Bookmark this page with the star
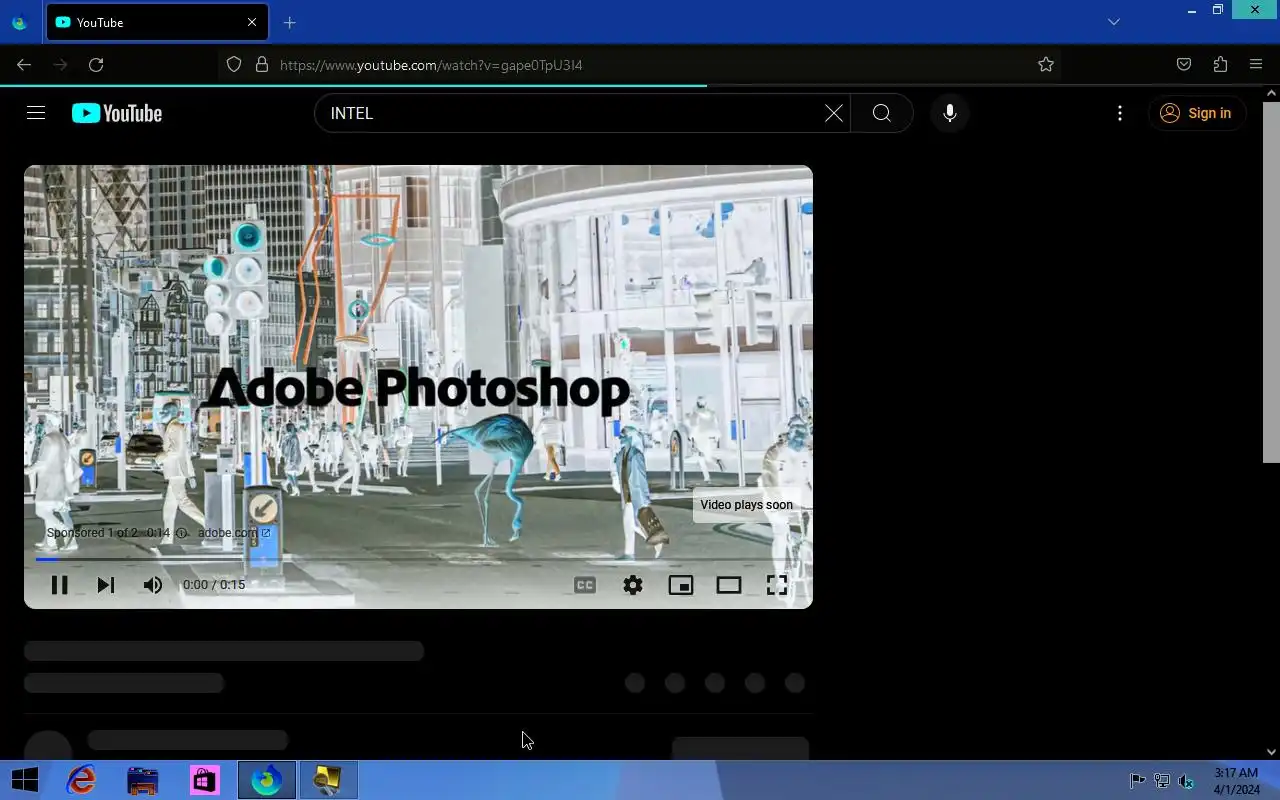1280x800 pixels. 1046,65
